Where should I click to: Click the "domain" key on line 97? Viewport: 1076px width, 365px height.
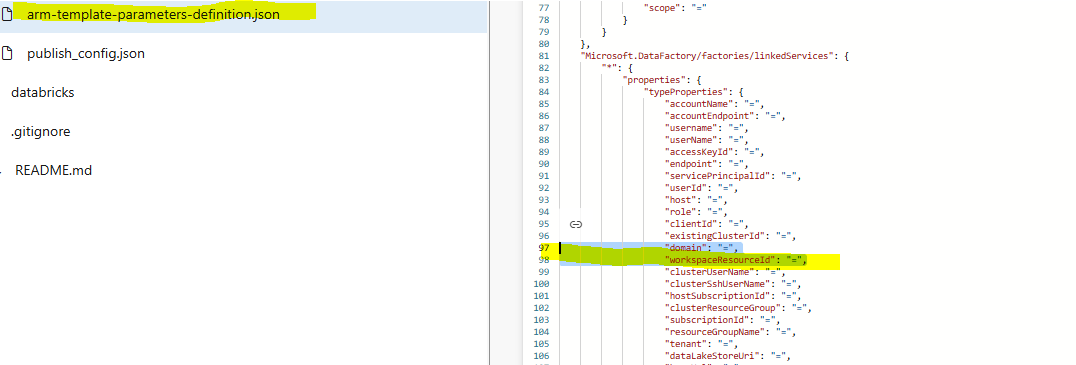pyautogui.click(x=688, y=248)
